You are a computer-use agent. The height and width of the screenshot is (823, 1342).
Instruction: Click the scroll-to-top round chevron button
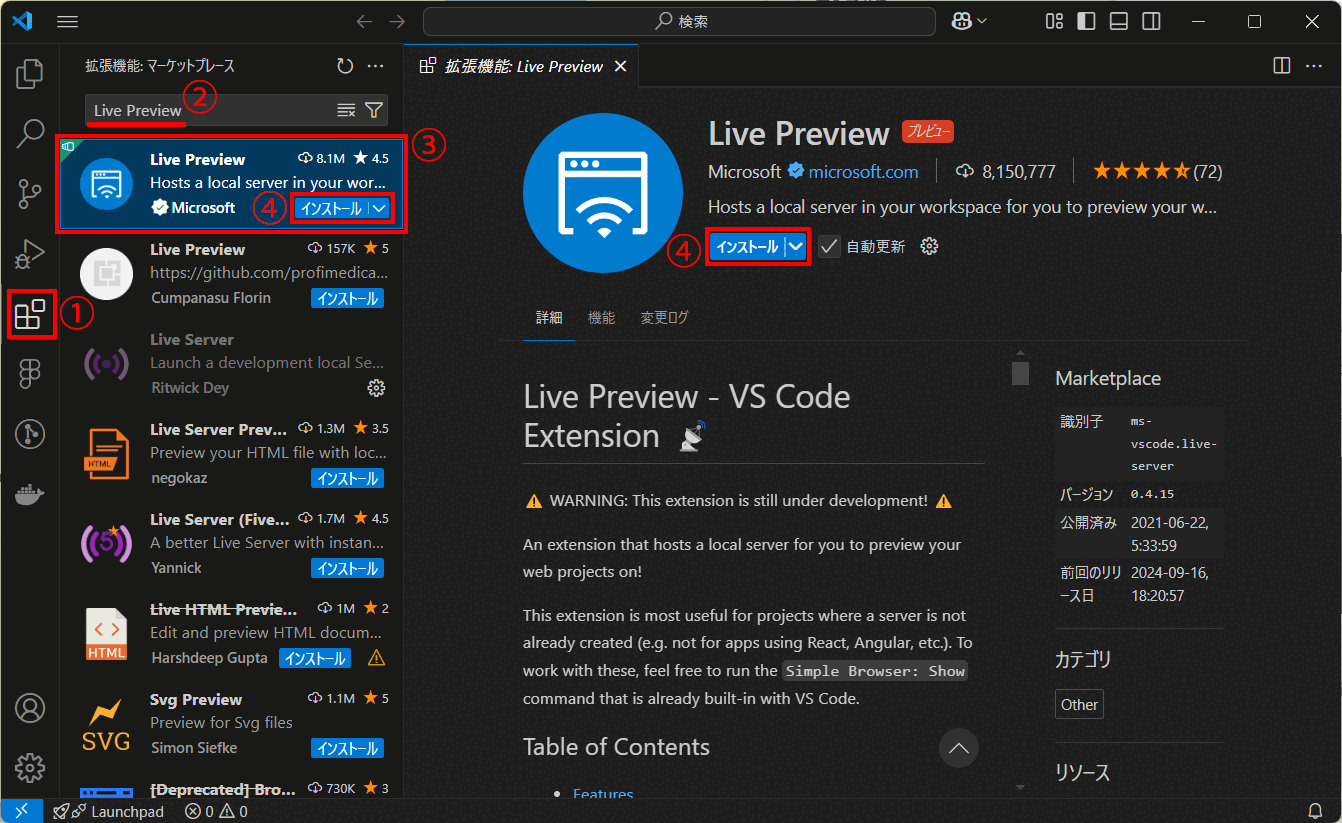pyautogui.click(x=959, y=748)
